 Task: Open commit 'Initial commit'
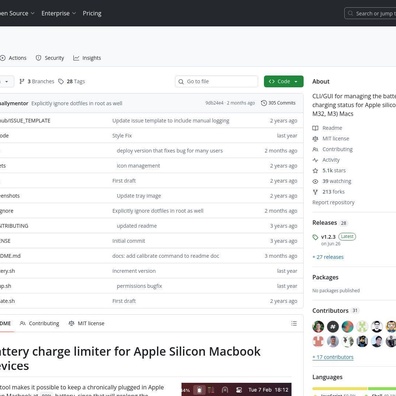[x=129, y=241]
